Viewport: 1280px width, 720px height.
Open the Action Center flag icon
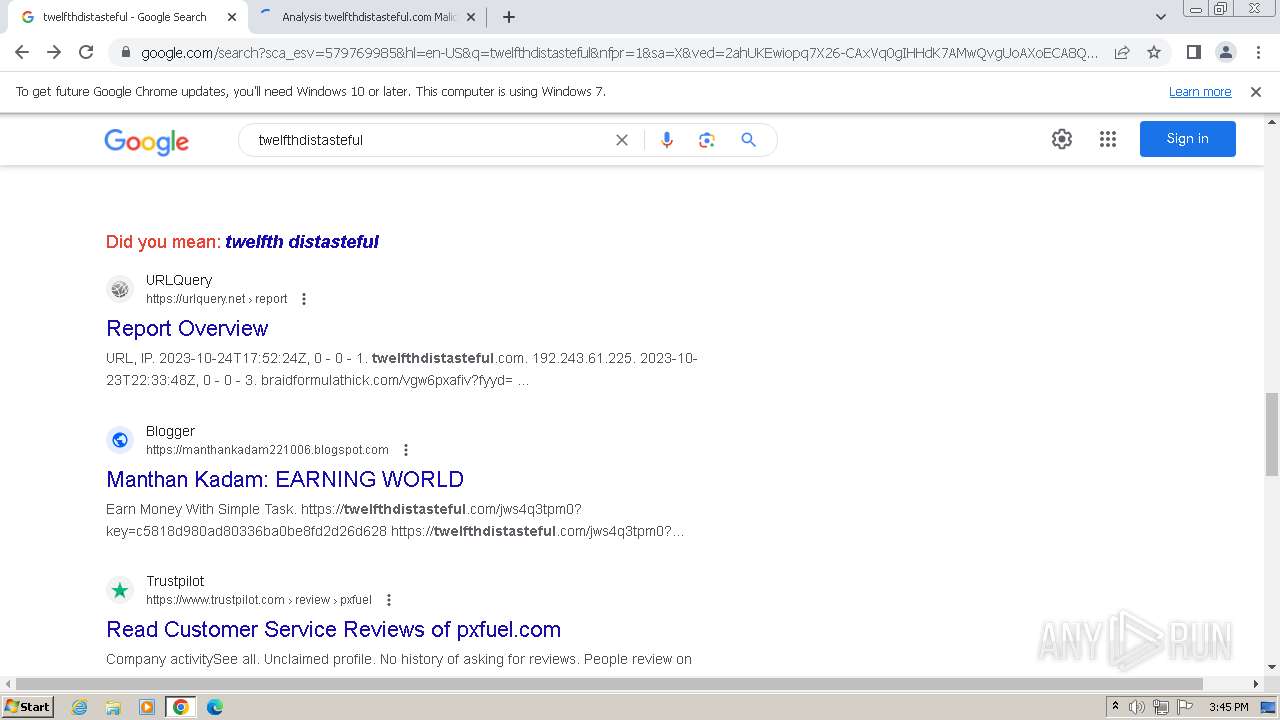point(1185,707)
